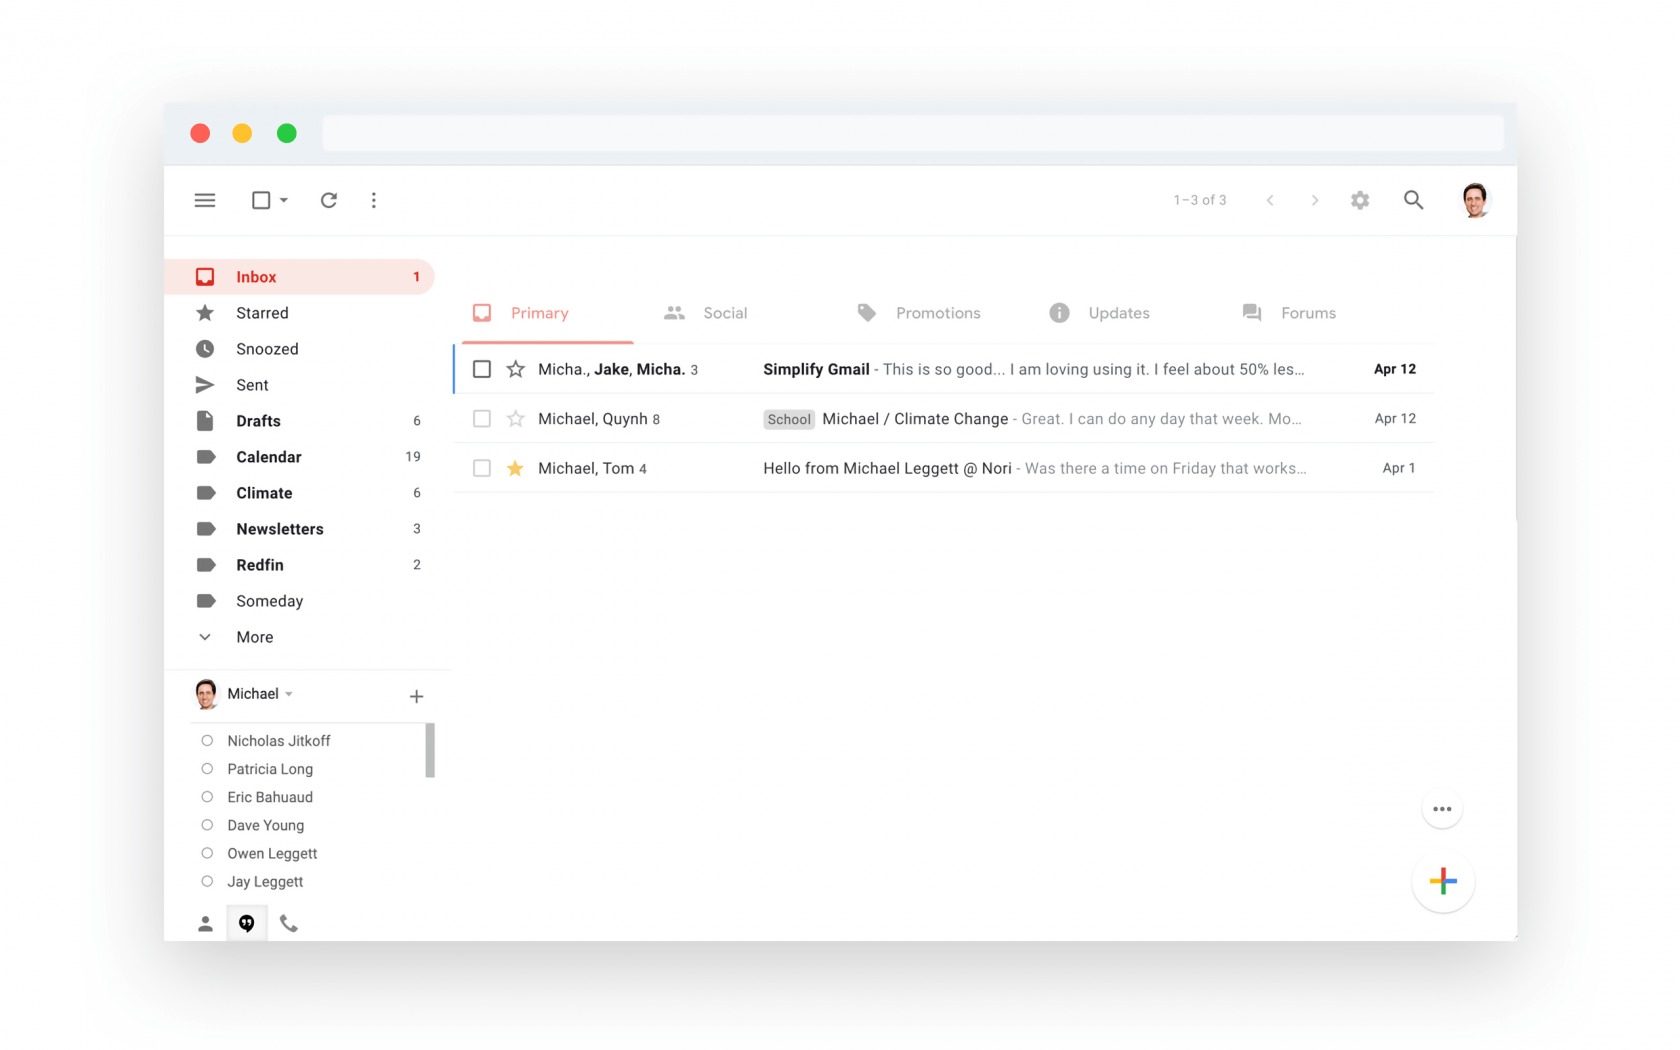
Task: Refresh the inbox
Action: 328,200
